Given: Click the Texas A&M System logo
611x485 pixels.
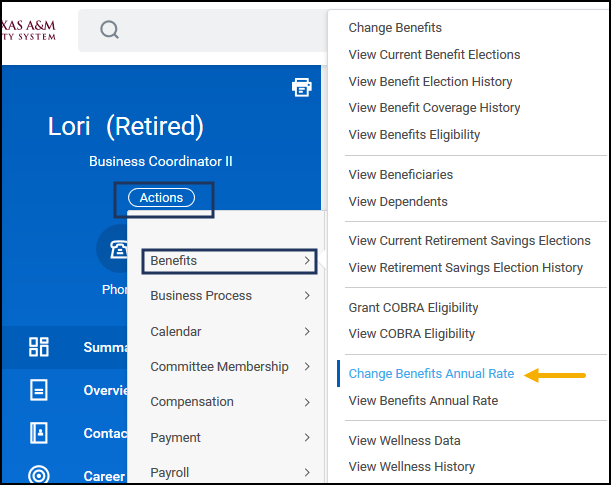Looking at the screenshot, I should pyautogui.click(x=30, y=30).
